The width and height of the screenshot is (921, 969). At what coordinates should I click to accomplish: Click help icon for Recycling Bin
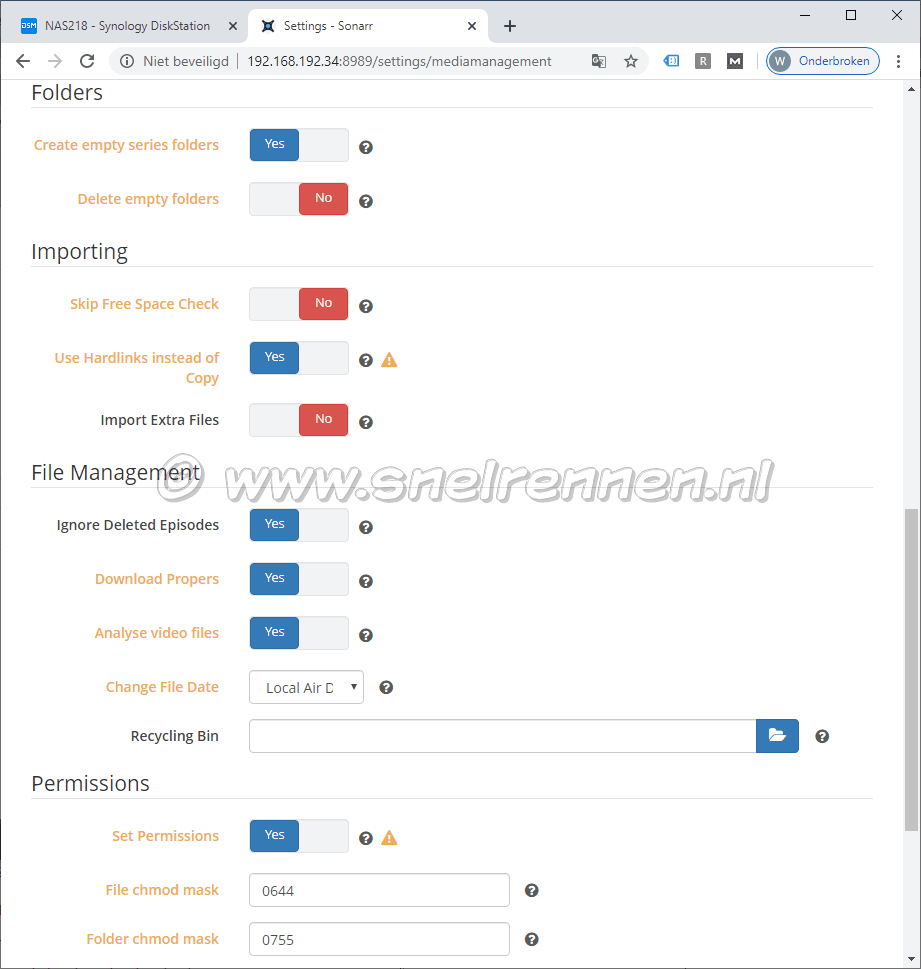coord(822,736)
